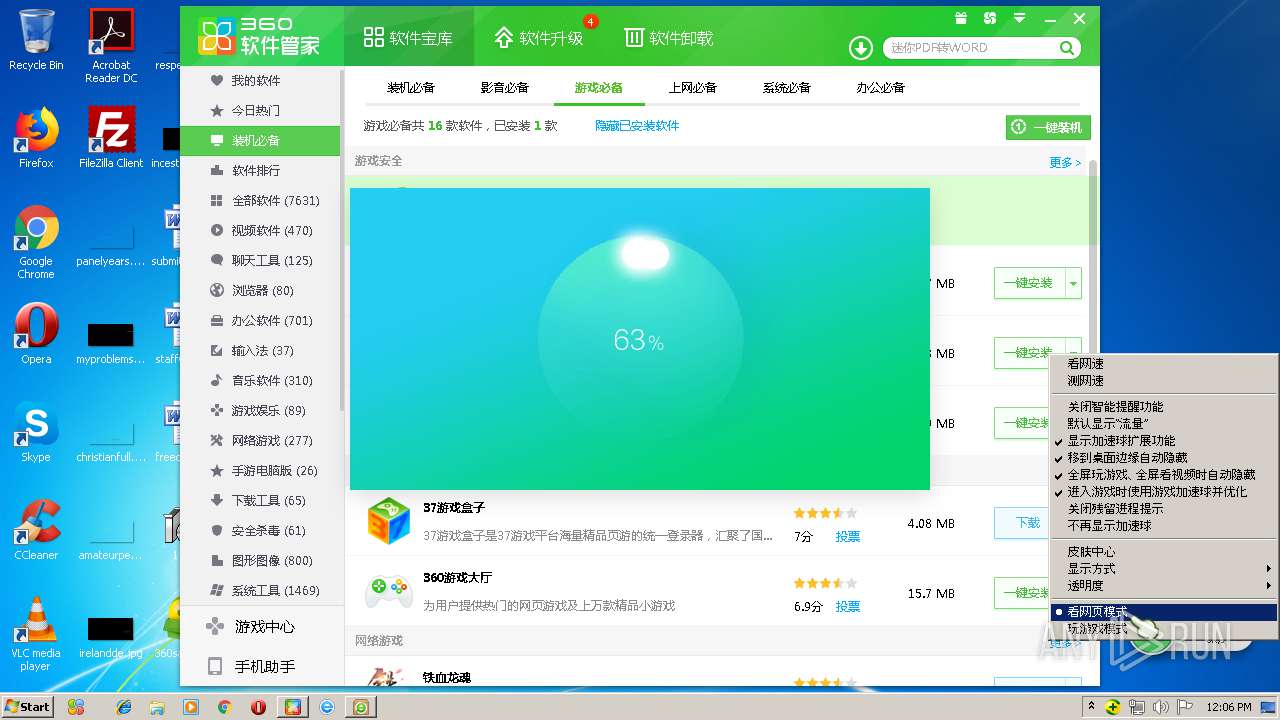Viewport: 1280px width, 720px height.
Task: Open the download manager arrow icon
Action: pos(861,48)
